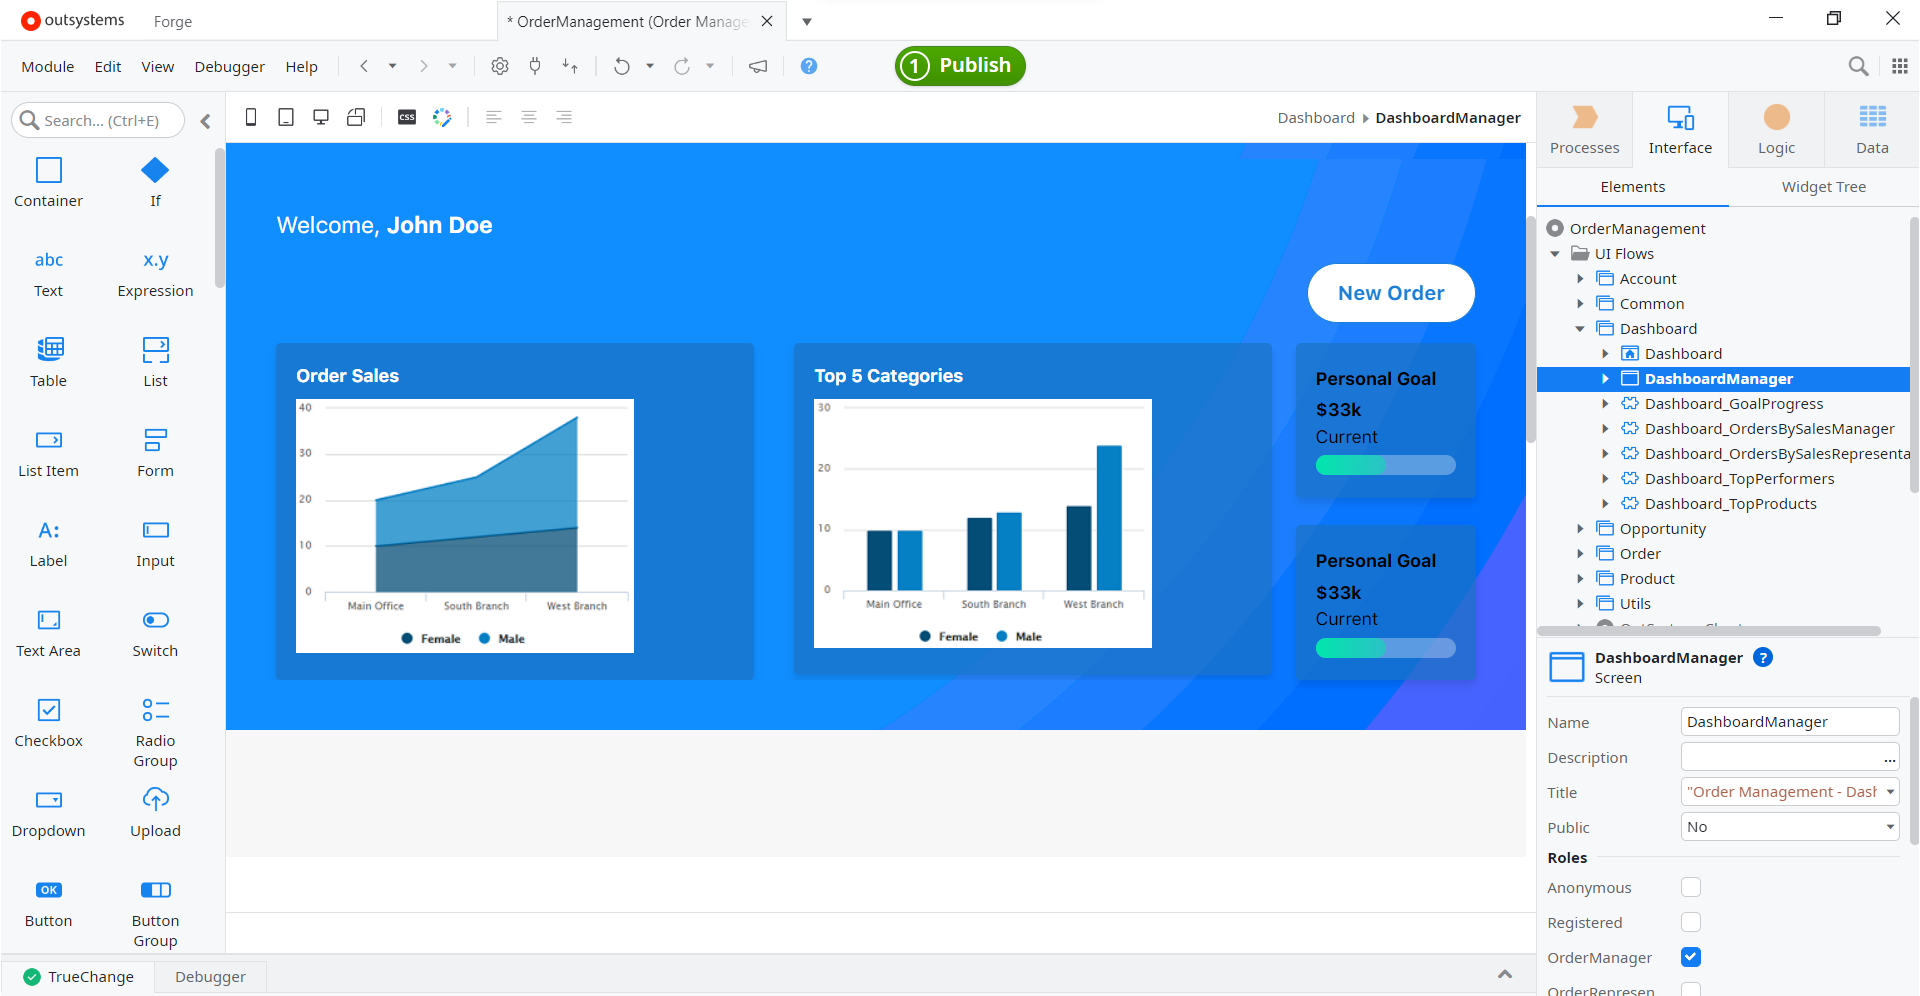1920x996 pixels.
Task: Choose the Upload widget icon
Action: pyautogui.click(x=155, y=801)
